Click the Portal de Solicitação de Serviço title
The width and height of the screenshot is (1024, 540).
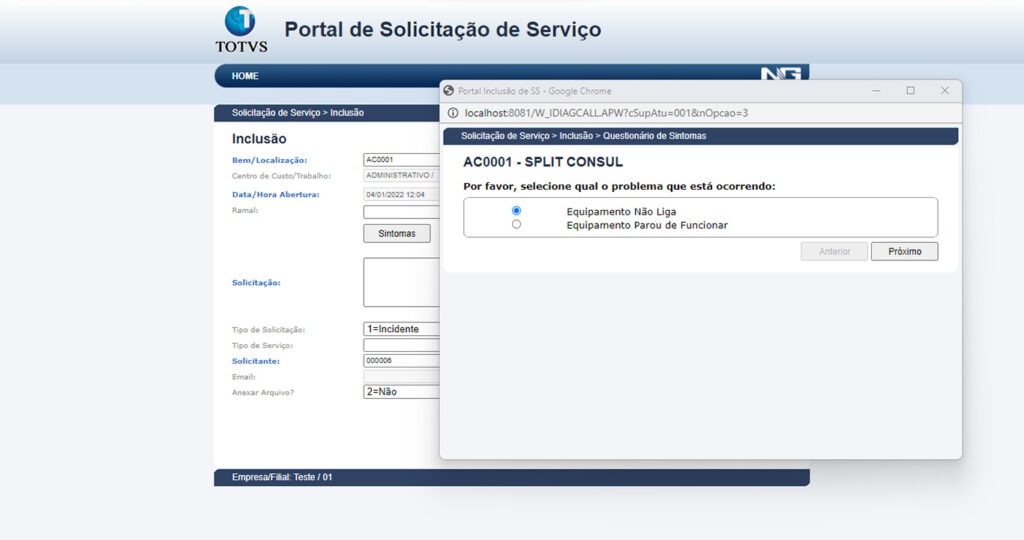click(x=443, y=29)
